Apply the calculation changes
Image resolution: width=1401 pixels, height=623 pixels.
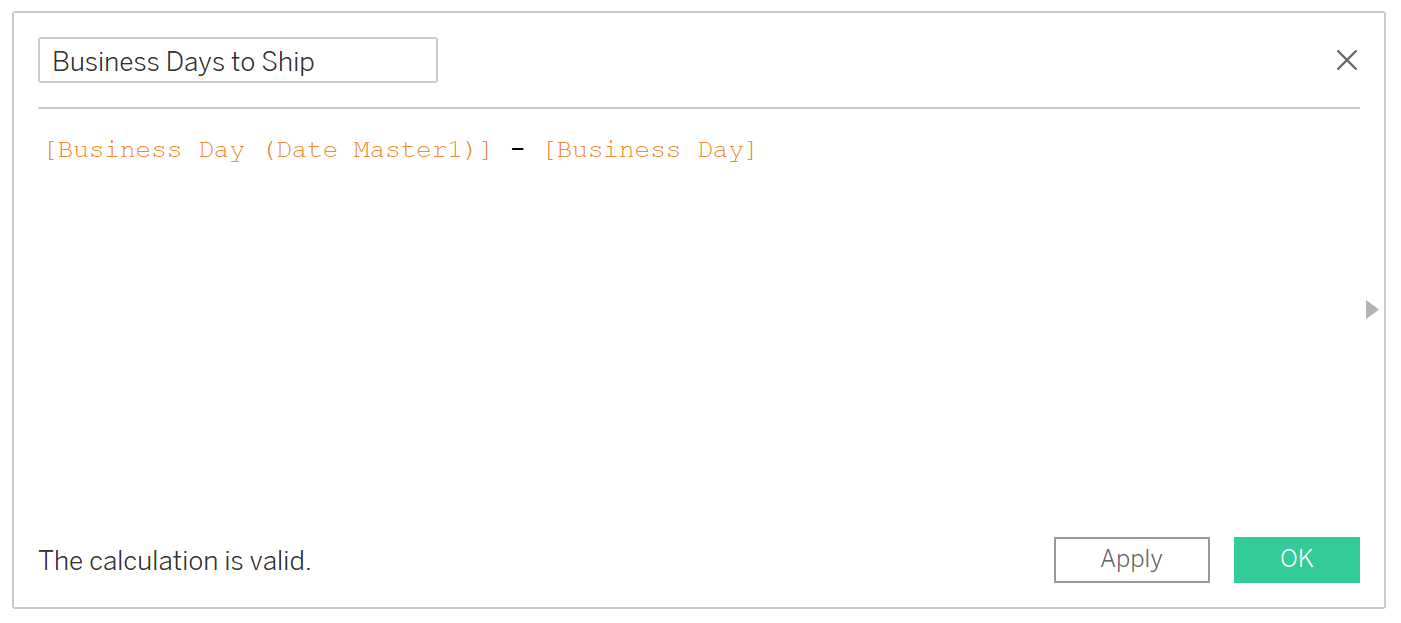click(x=1131, y=559)
